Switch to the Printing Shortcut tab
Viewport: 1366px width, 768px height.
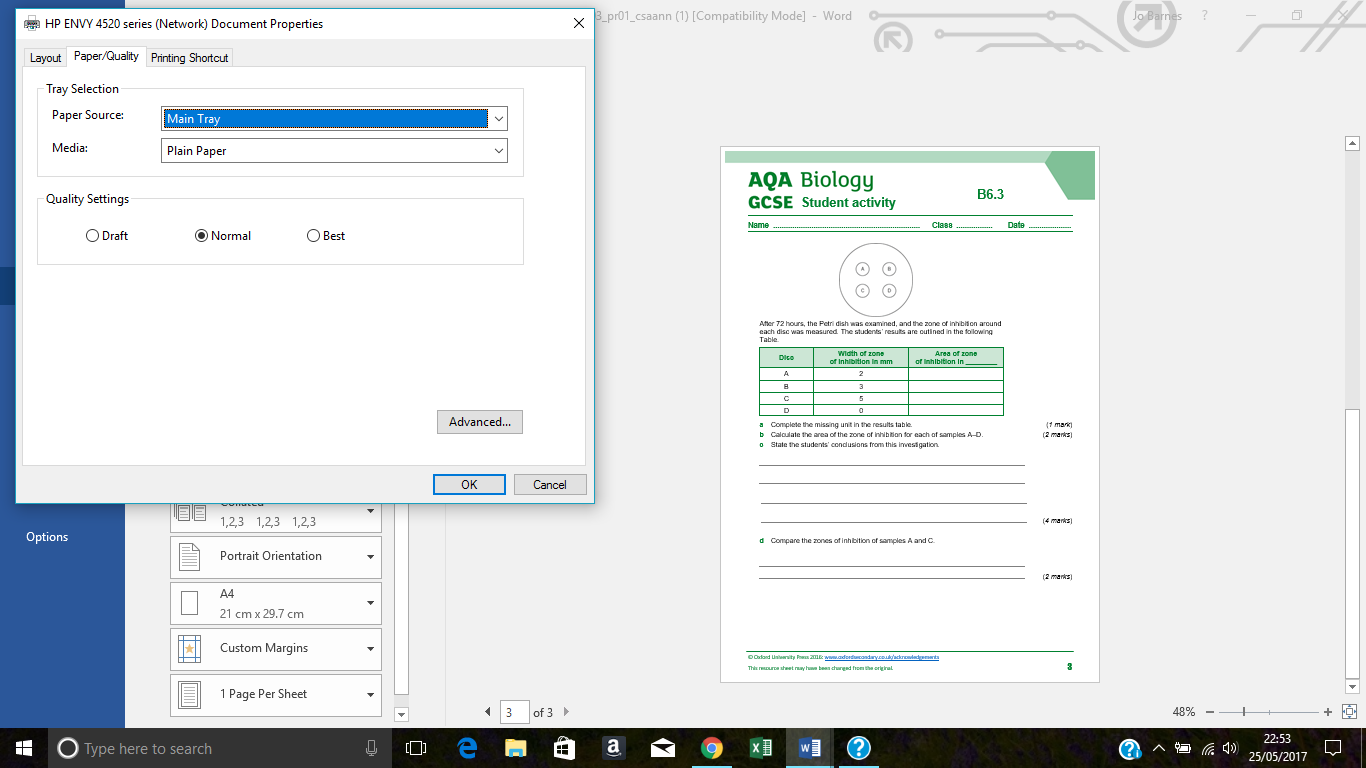point(189,58)
